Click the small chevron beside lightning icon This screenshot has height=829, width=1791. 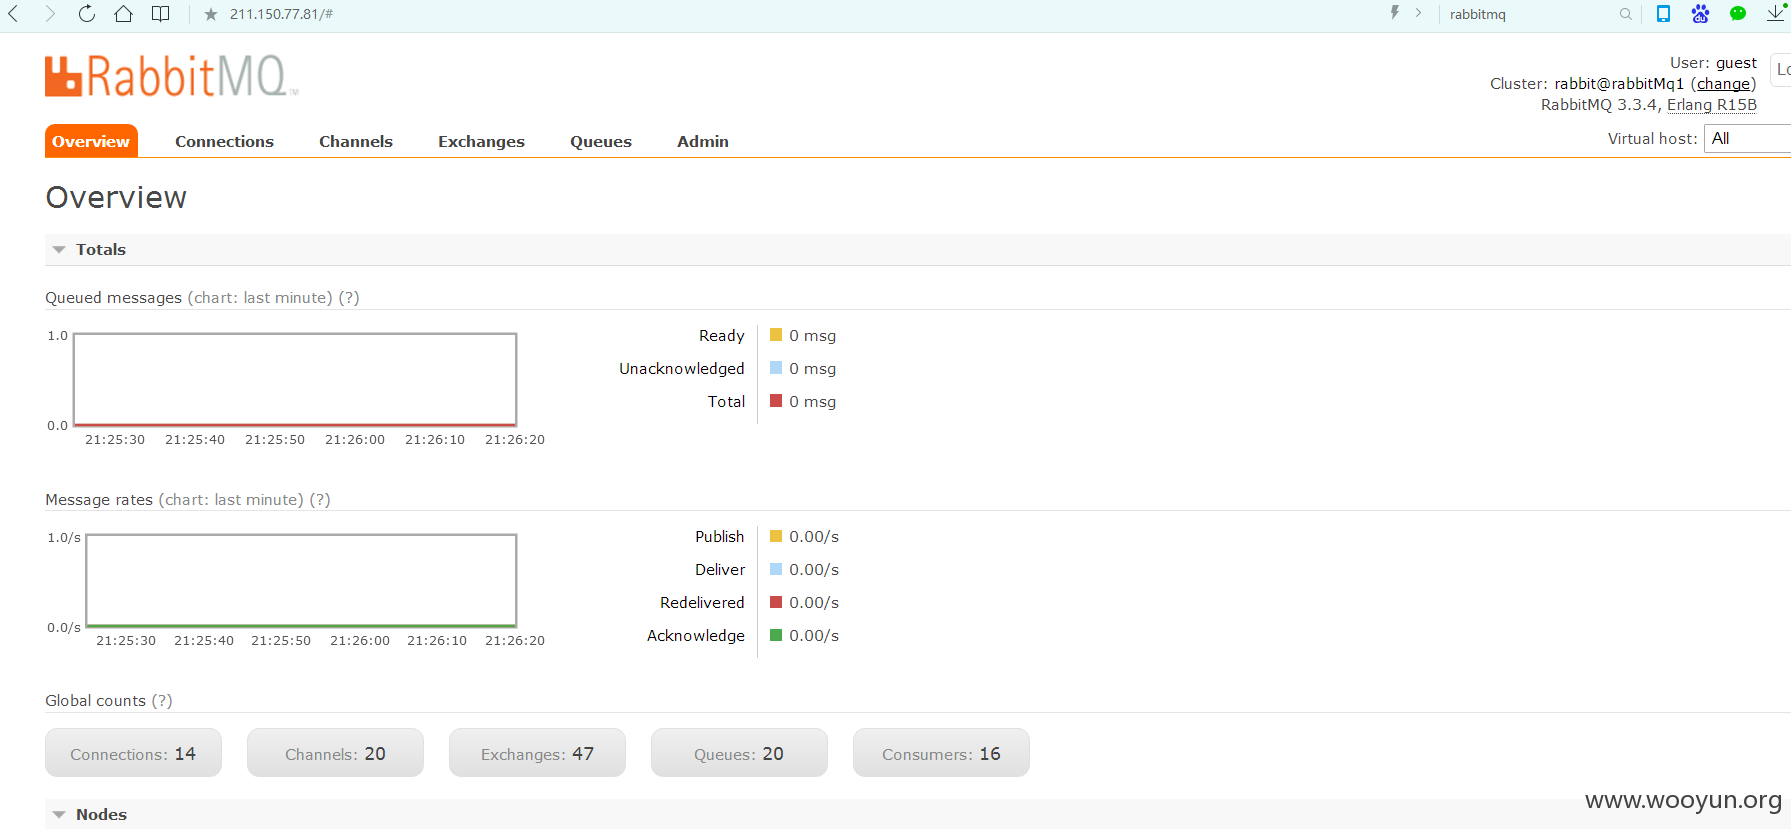[x=1418, y=13]
